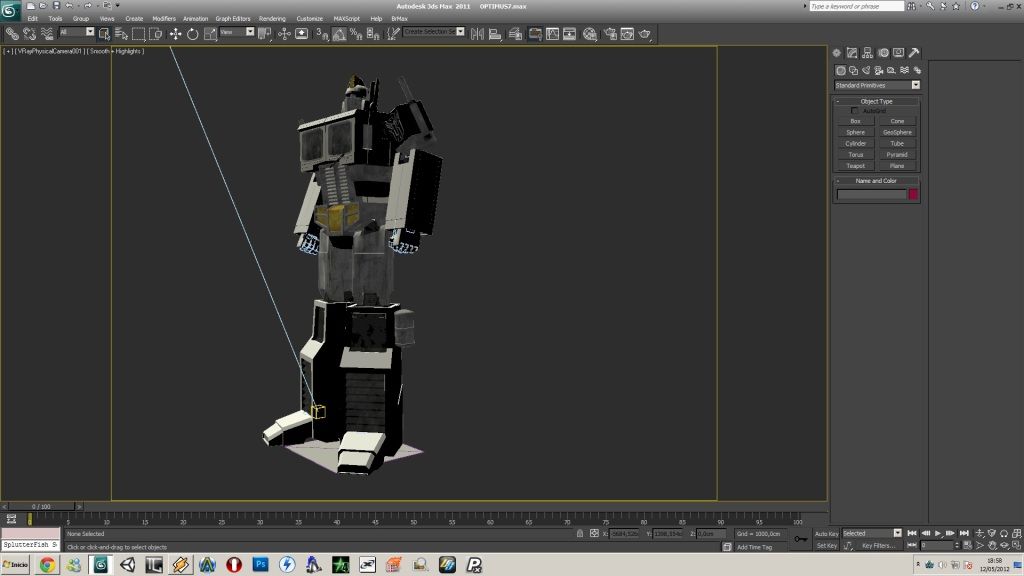1024x576 pixels.
Task: Open the Rendering menu
Action: coord(272,19)
